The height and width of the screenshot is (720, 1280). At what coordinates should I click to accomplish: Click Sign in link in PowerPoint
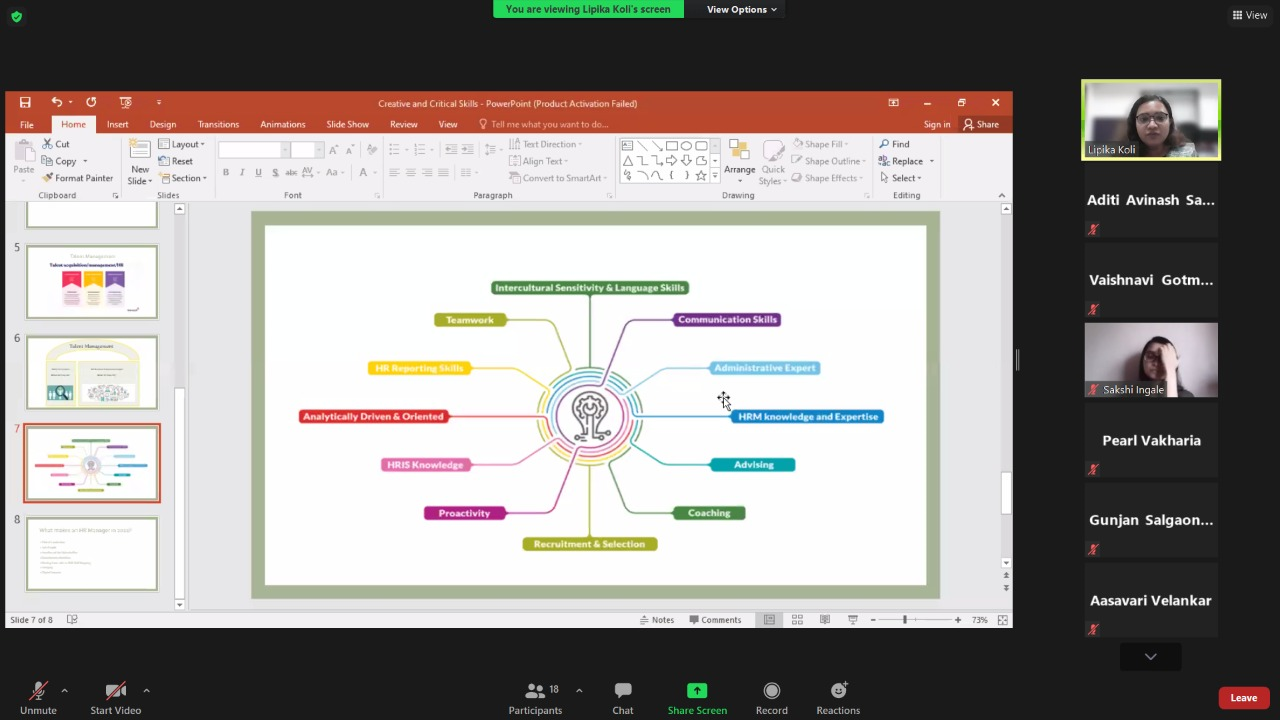[937, 124]
